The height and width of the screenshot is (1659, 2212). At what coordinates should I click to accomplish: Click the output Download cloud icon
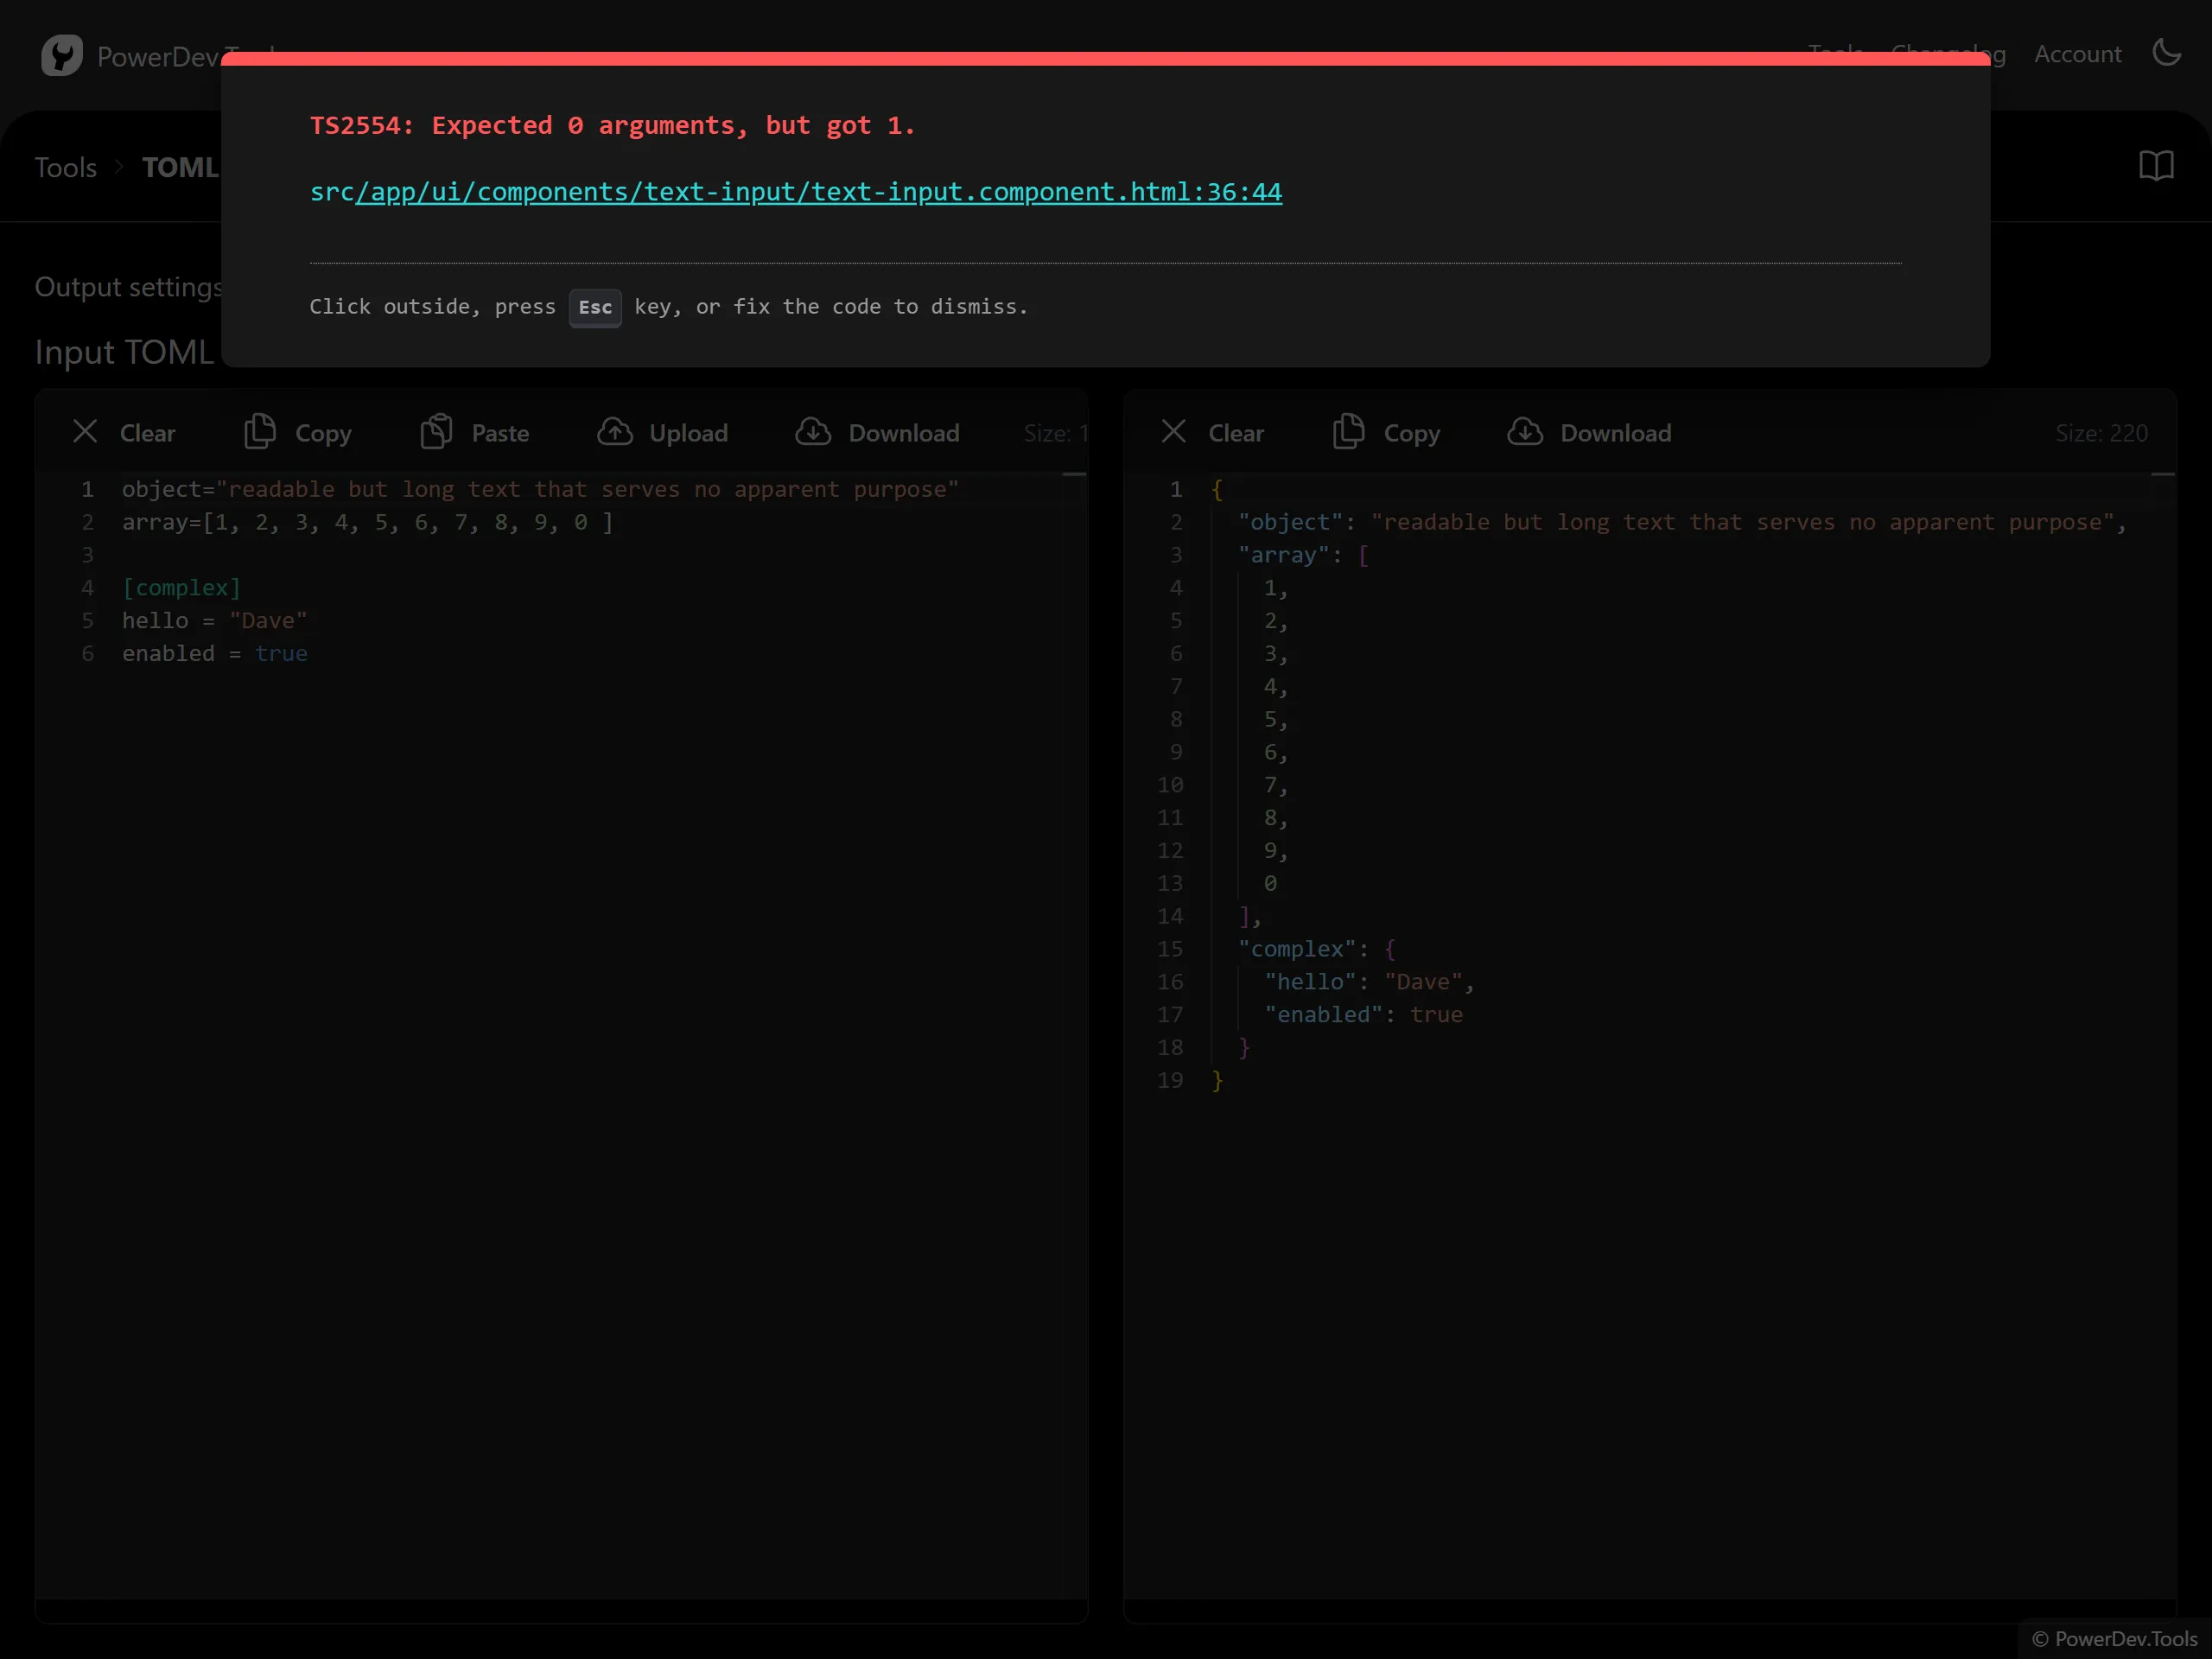(1525, 432)
